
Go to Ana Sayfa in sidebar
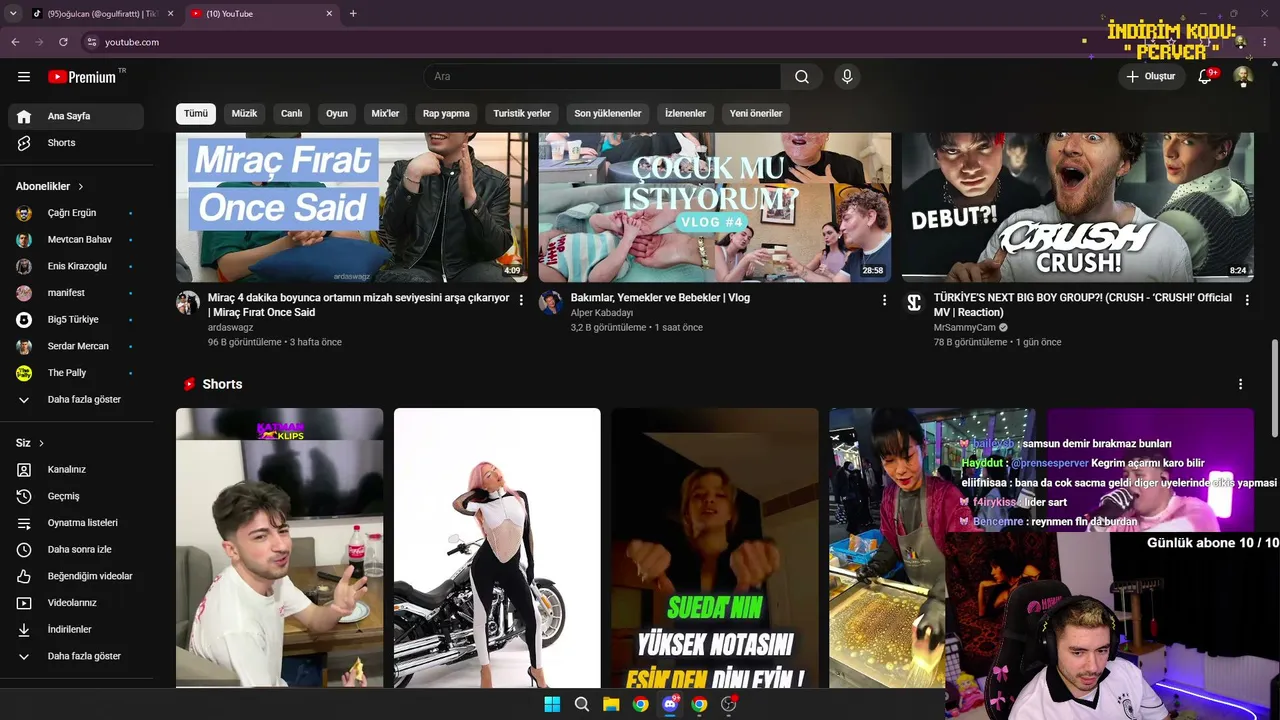click(x=76, y=116)
